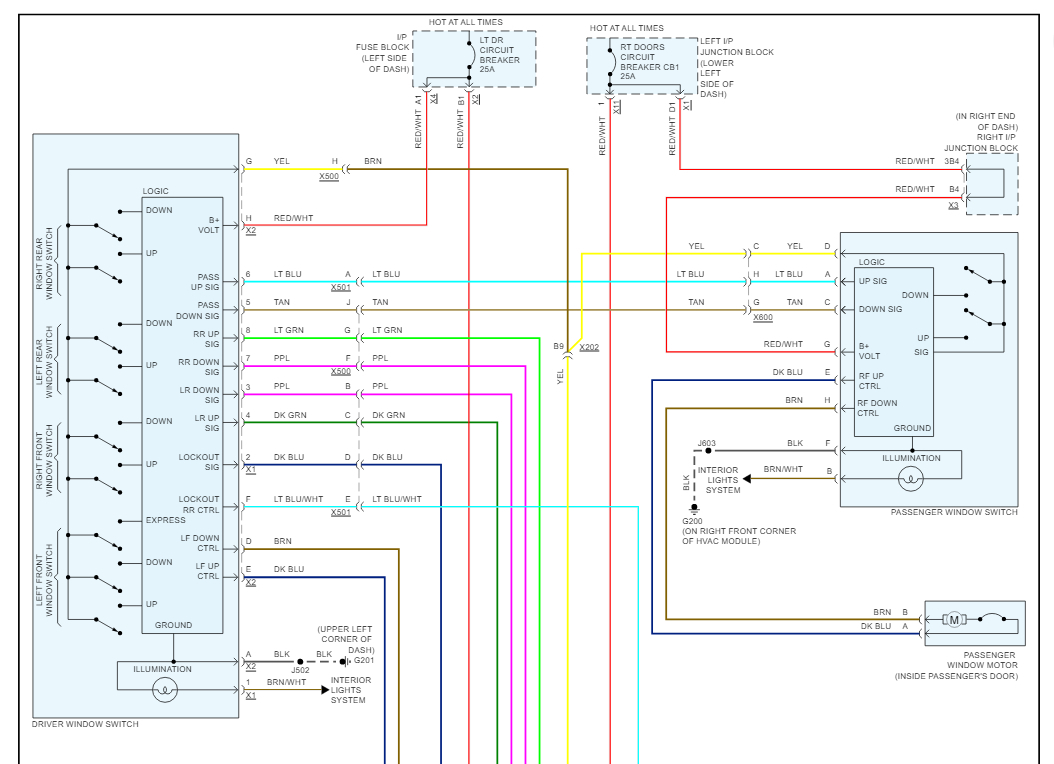Click the J603 splice dot
The width and height of the screenshot is (1054, 764).
(x=708, y=451)
